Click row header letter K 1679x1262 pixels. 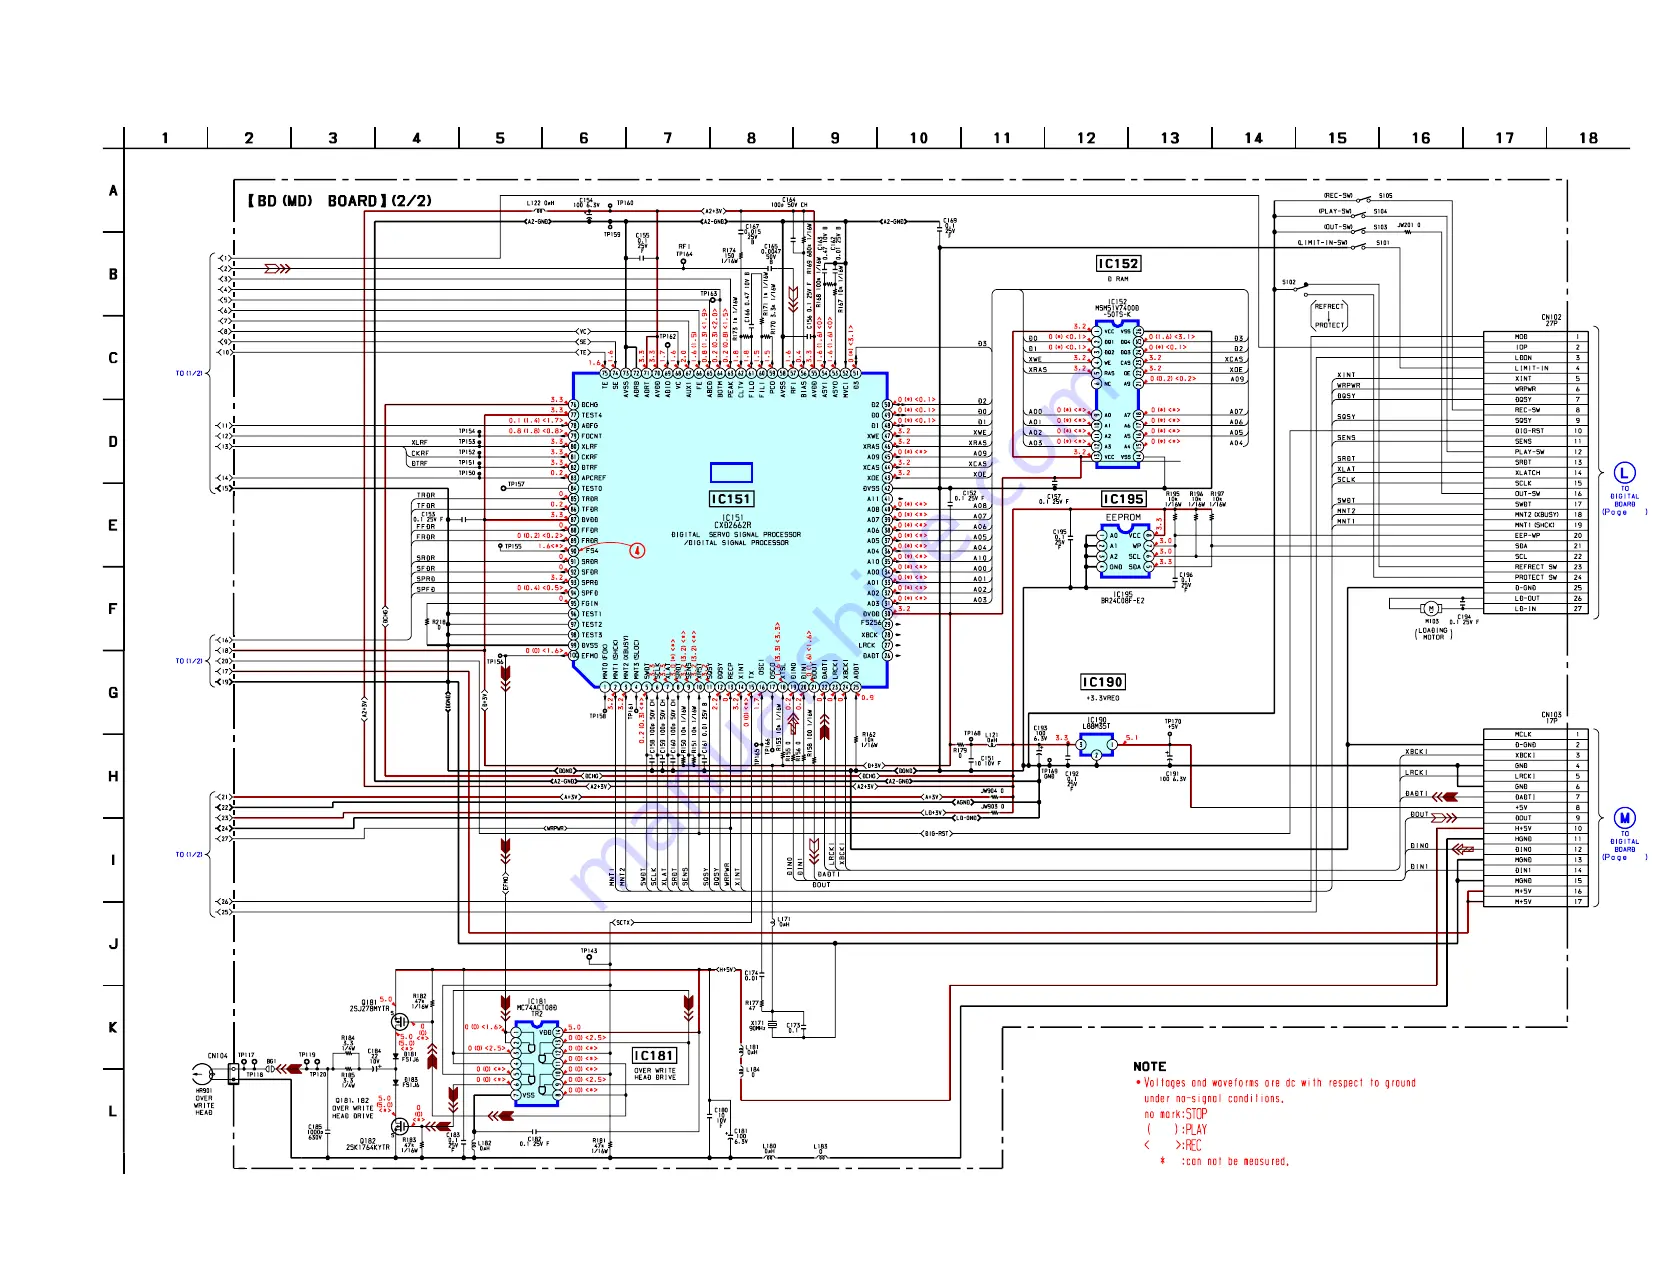(x=113, y=1028)
